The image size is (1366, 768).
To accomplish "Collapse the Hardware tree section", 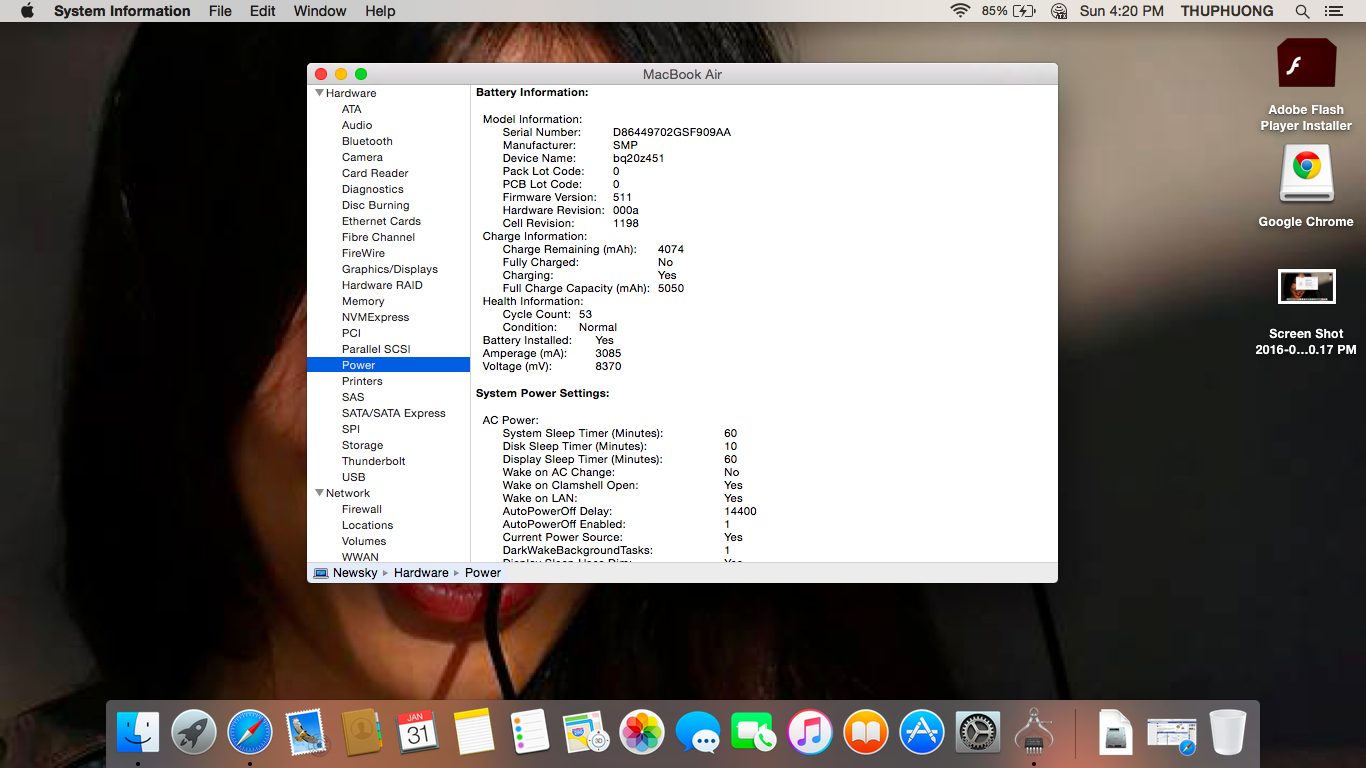I will (x=319, y=93).
